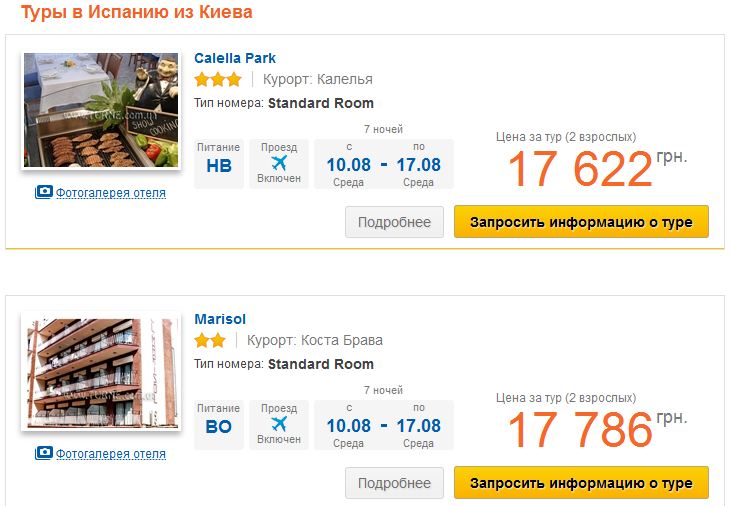Click Calella Park 10.08 - 17.08 date box
731x506 pixels.
coord(383,164)
